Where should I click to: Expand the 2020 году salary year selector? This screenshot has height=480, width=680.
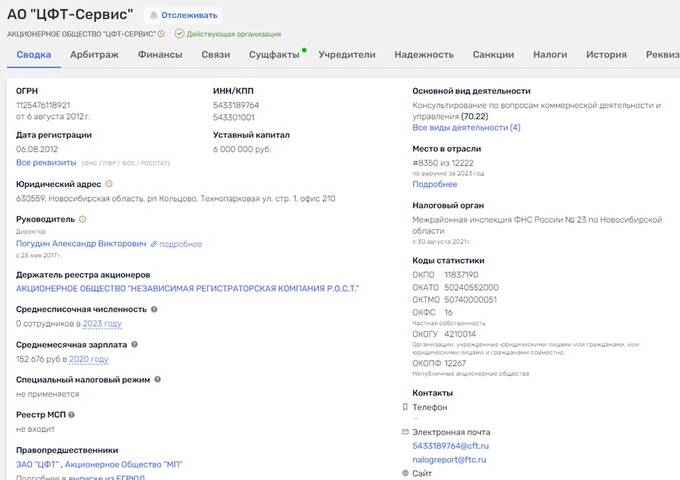click(88, 359)
